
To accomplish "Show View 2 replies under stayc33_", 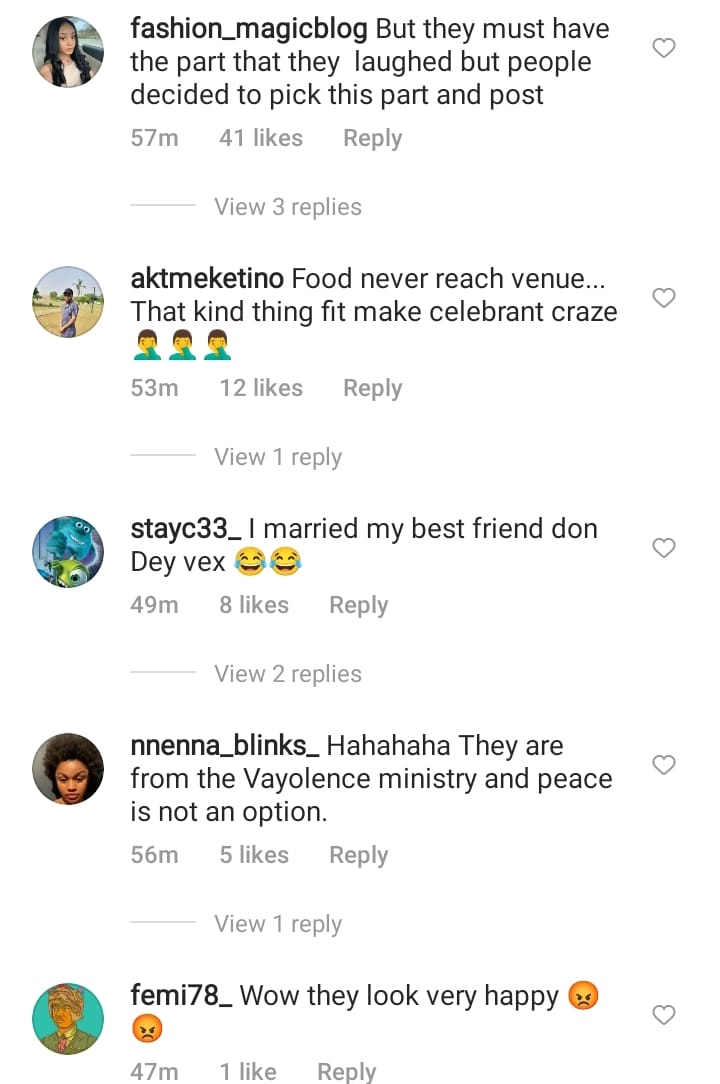I will [x=287, y=674].
